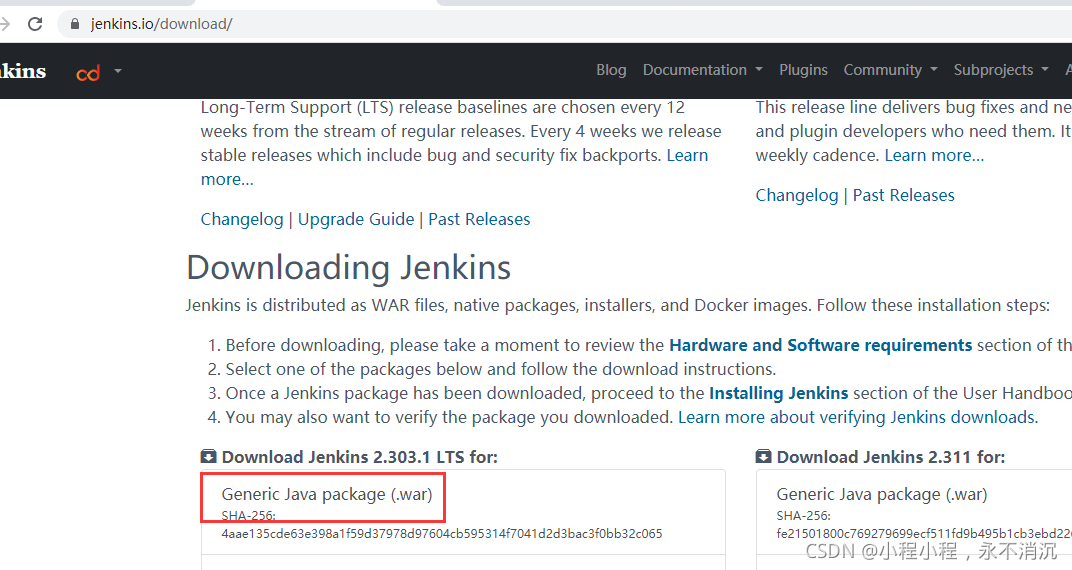Follow the LTS 'Learn more...' link
The image size is (1072, 570).
coord(687,155)
